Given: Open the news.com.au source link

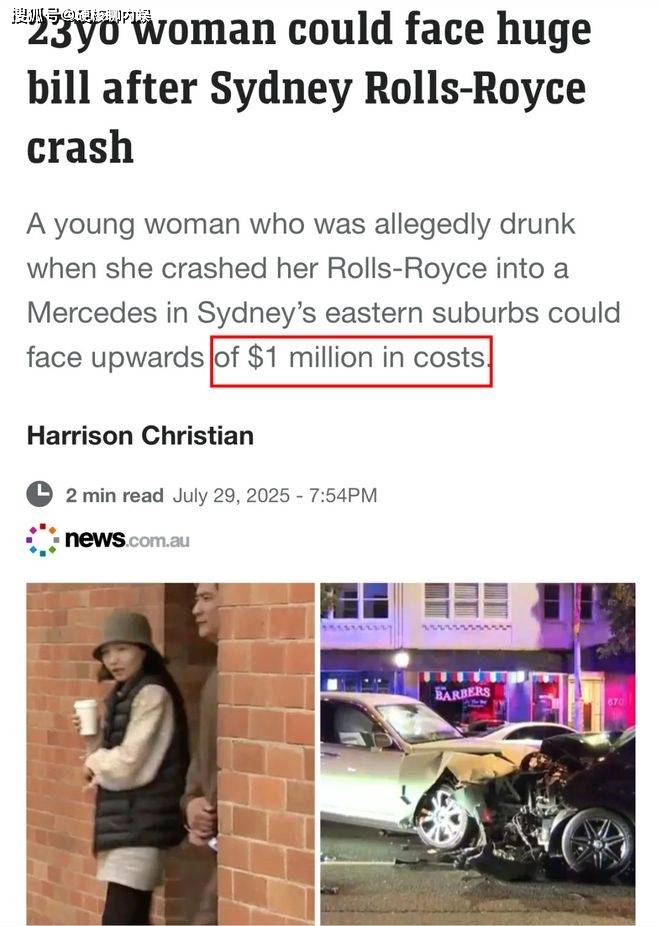Looking at the screenshot, I should pyautogui.click(x=108, y=540).
